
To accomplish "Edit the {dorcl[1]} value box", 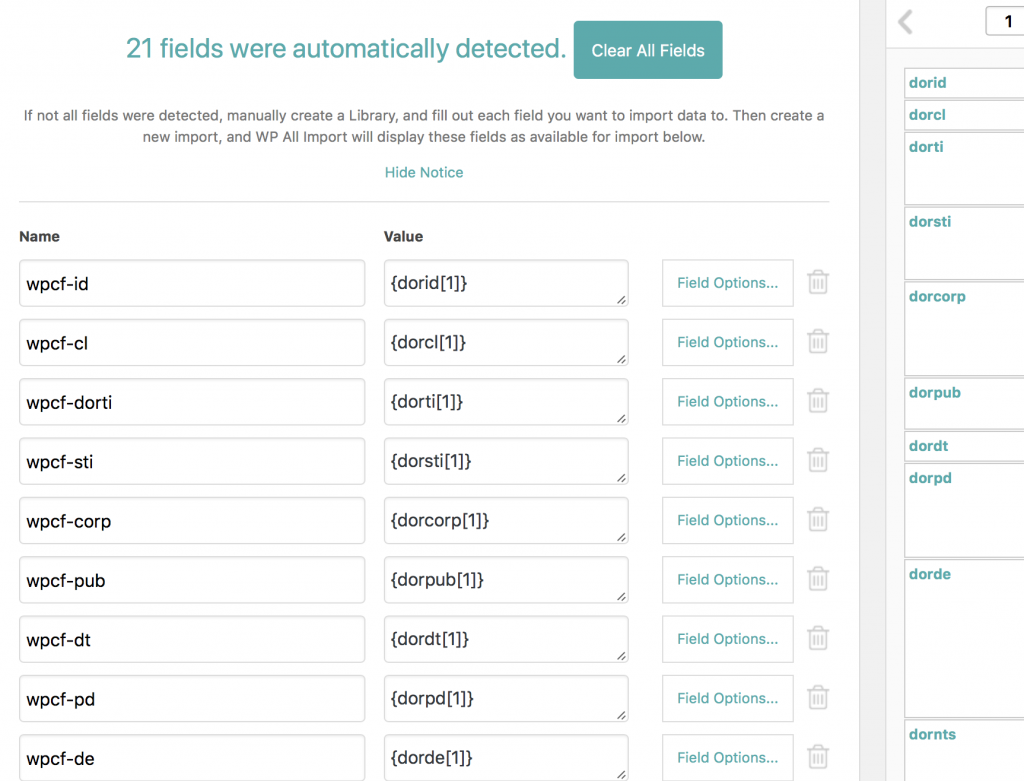I will click(x=506, y=343).
